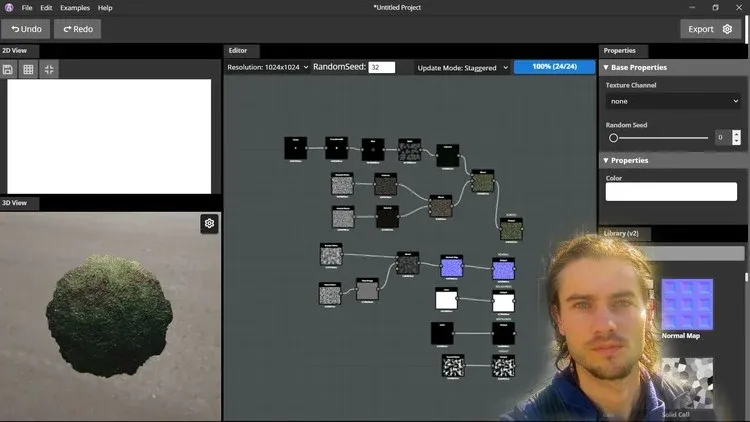This screenshot has height=422, width=750.
Task: Select the bottom-left black-and-white cell pattern node
Action: [x=452, y=366]
